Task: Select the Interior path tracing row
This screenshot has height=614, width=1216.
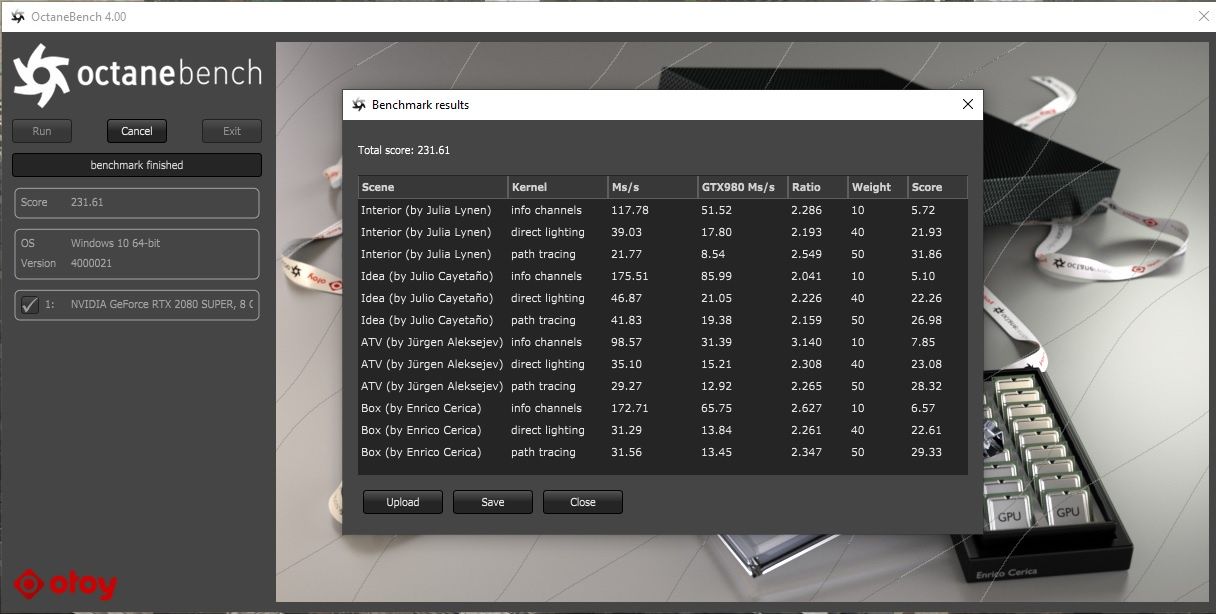Action: (x=663, y=254)
